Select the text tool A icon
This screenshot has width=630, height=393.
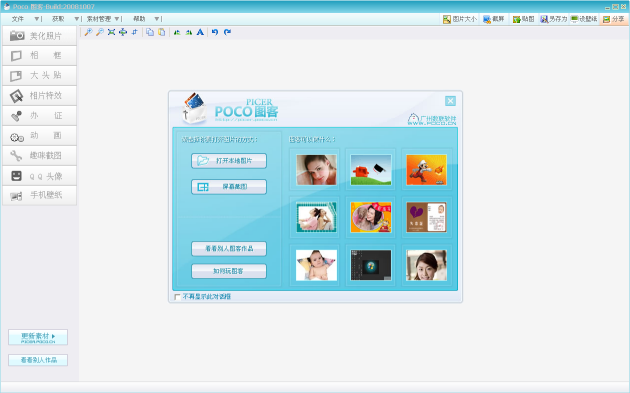coord(200,32)
